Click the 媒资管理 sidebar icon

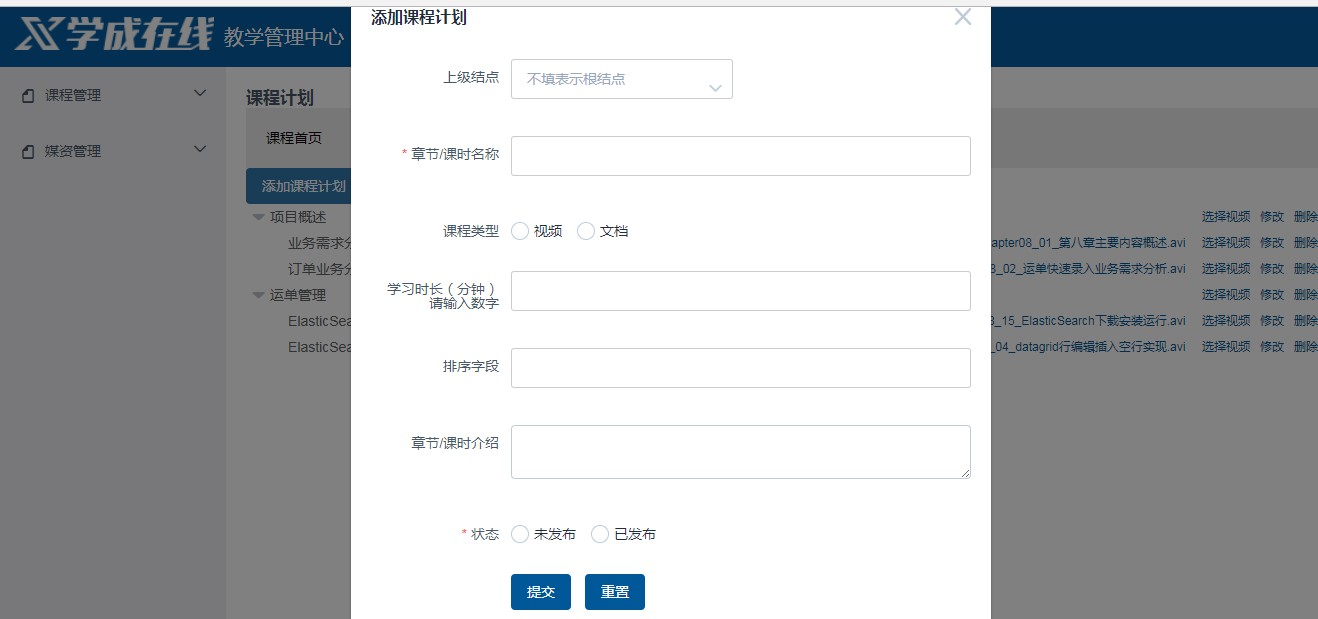[x=27, y=152]
